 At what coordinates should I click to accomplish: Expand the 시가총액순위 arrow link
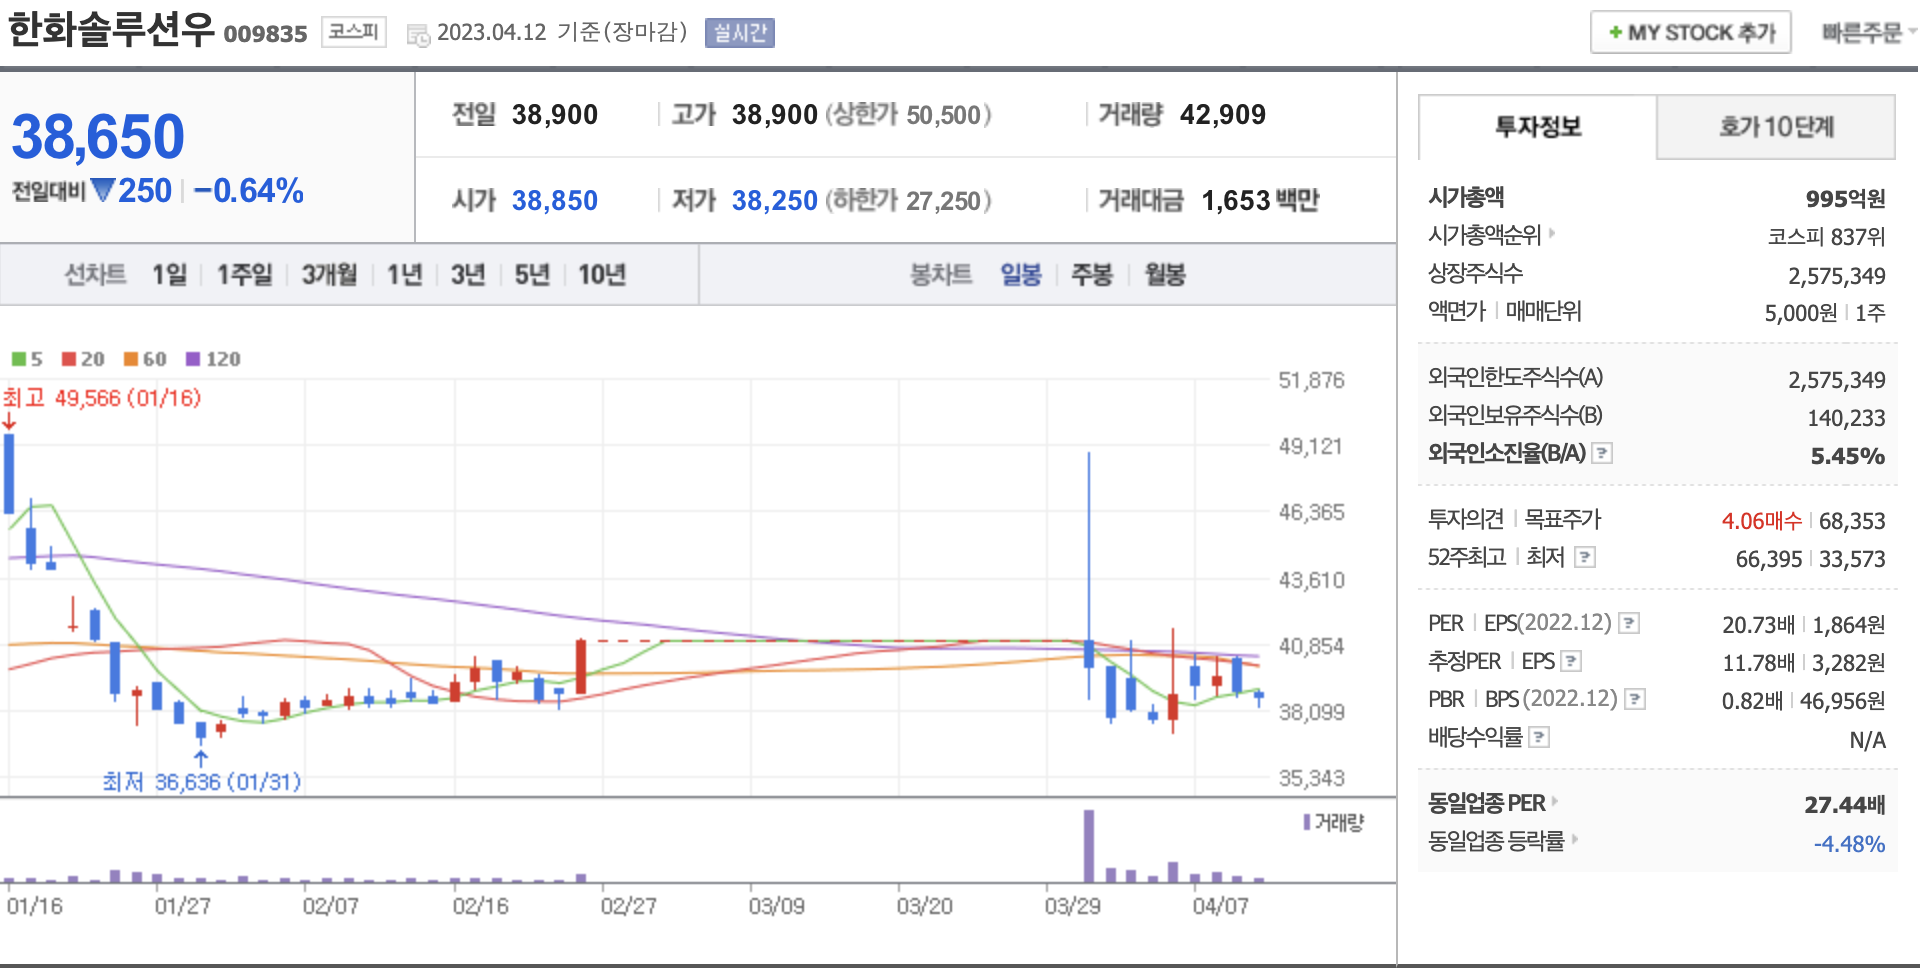point(1552,233)
